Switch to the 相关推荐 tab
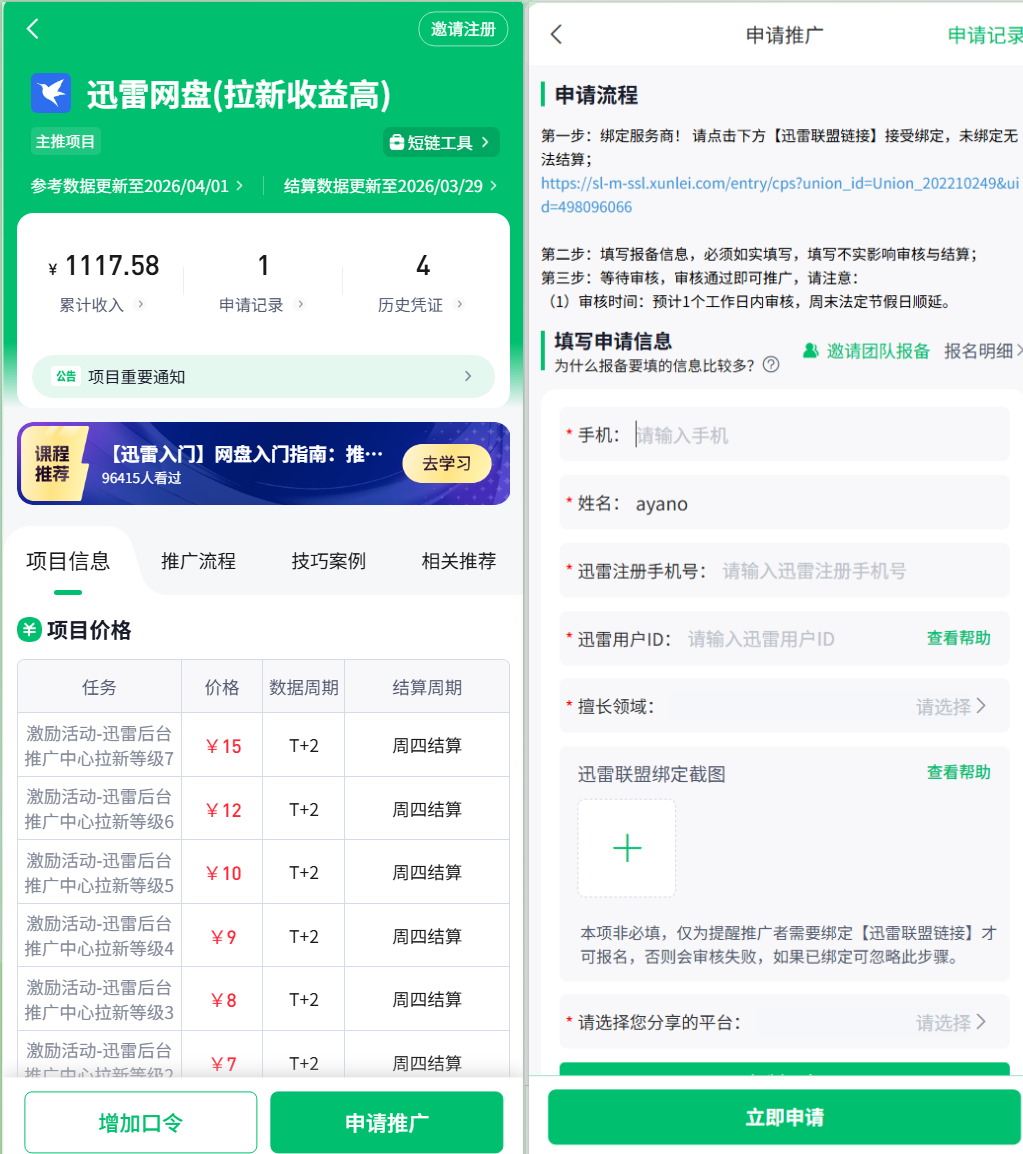1023x1154 pixels. point(459,562)
